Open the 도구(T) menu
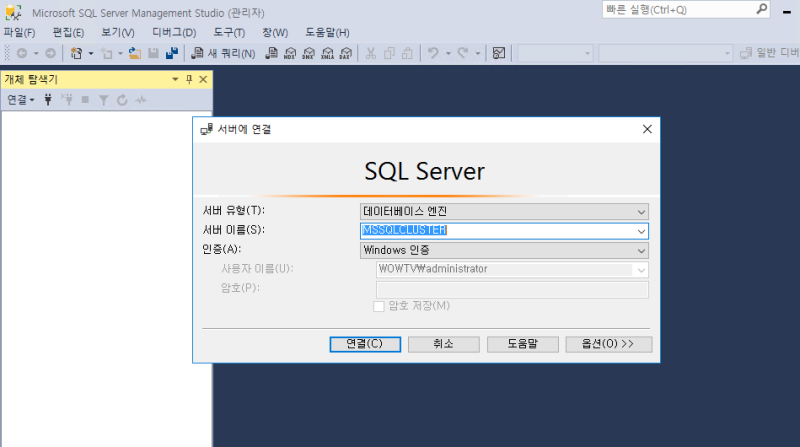 coord(229,32)
